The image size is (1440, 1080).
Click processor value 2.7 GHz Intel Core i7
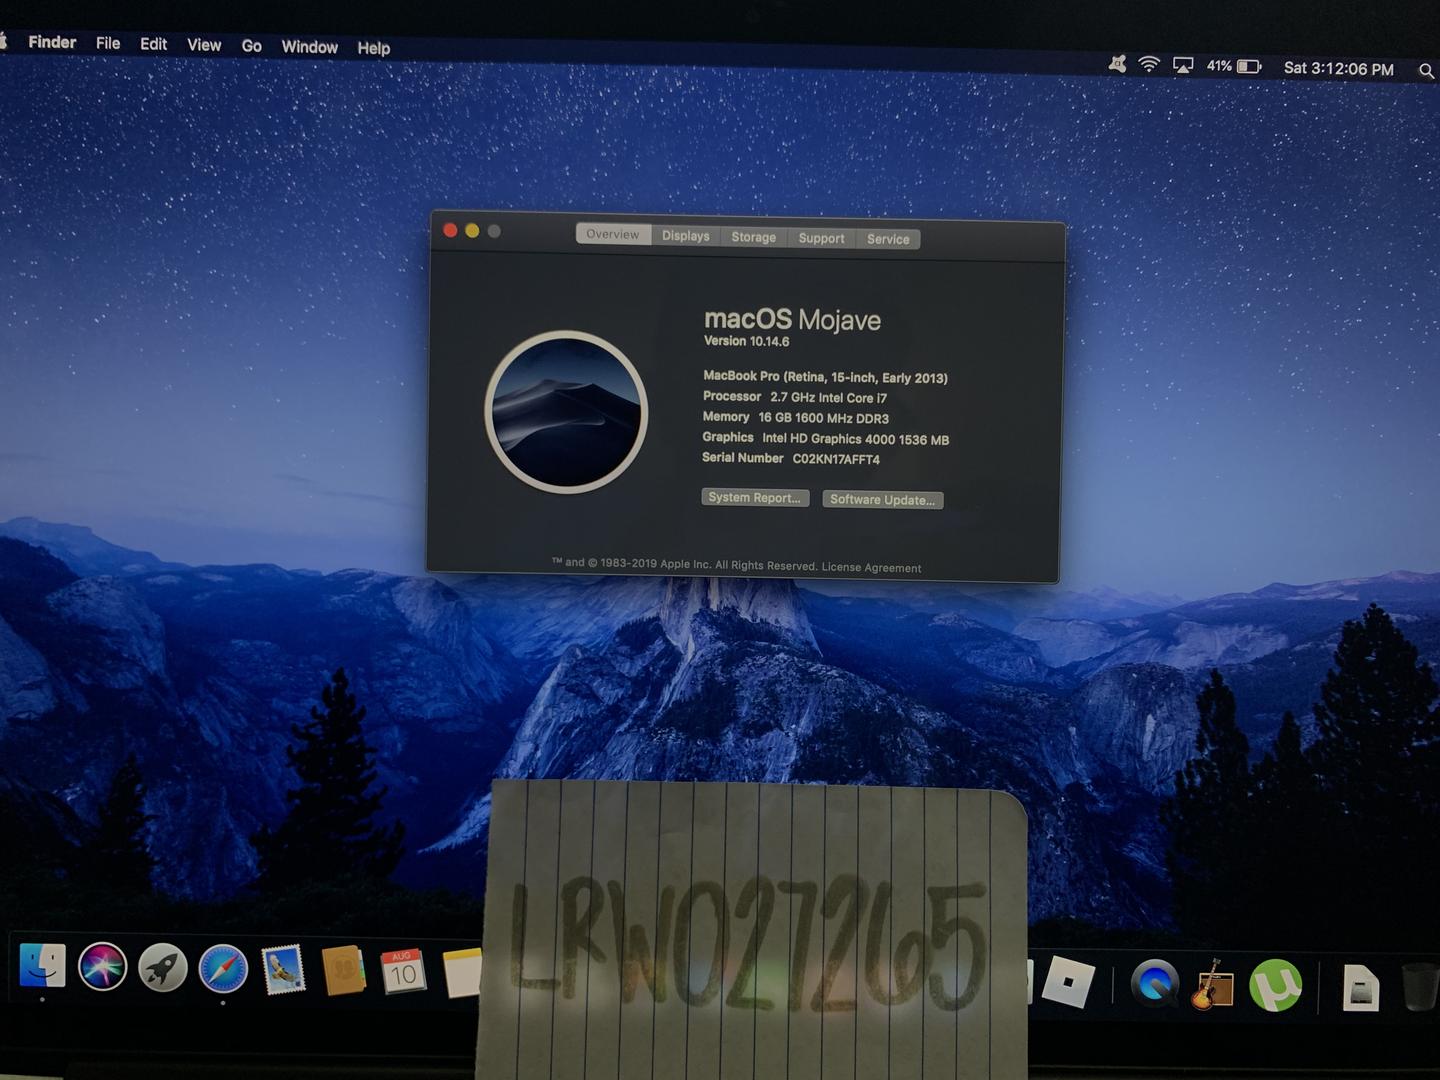pos(828,397)
